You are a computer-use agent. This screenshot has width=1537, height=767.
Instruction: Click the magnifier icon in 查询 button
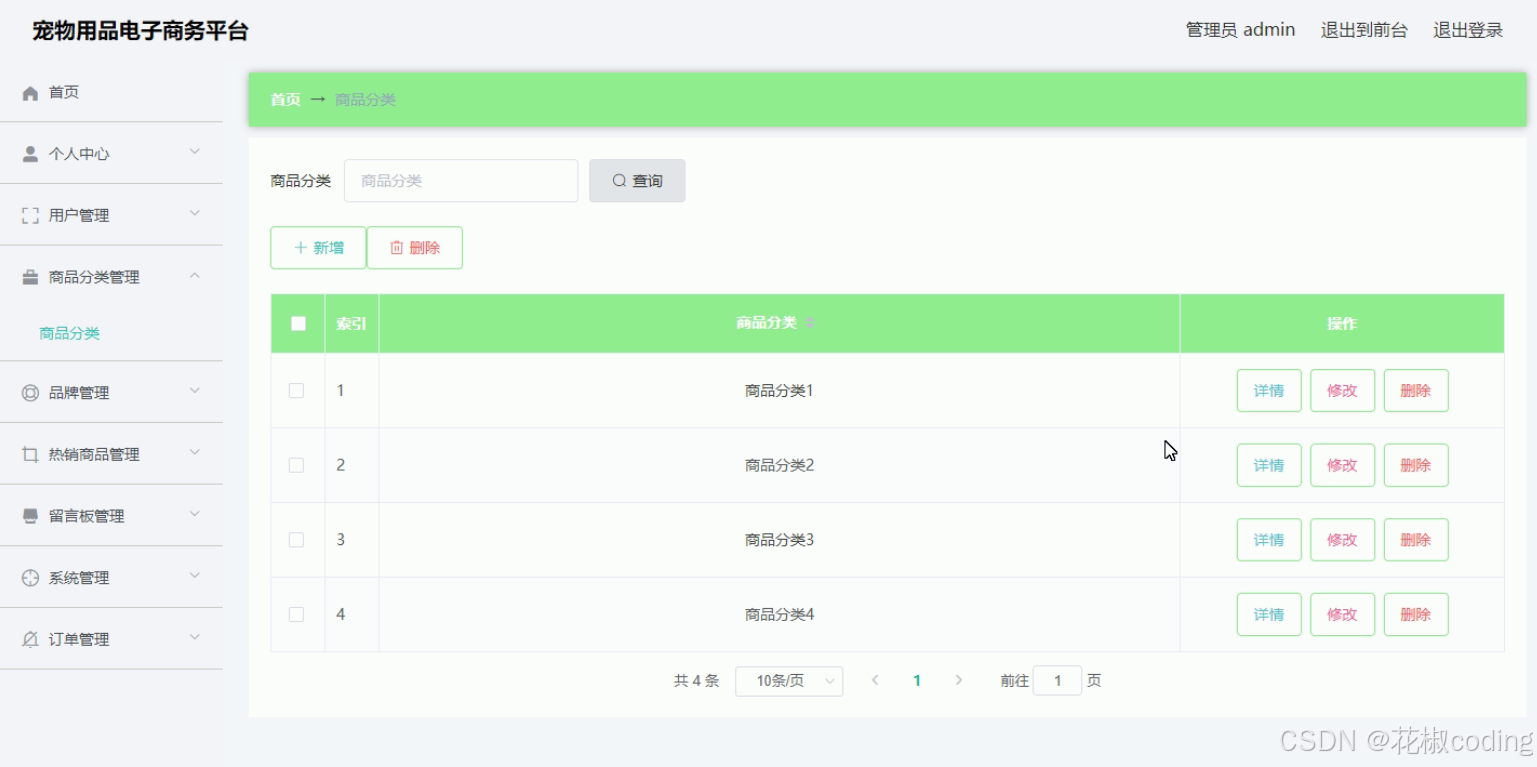pyautogui.click(x=619, y=181)
